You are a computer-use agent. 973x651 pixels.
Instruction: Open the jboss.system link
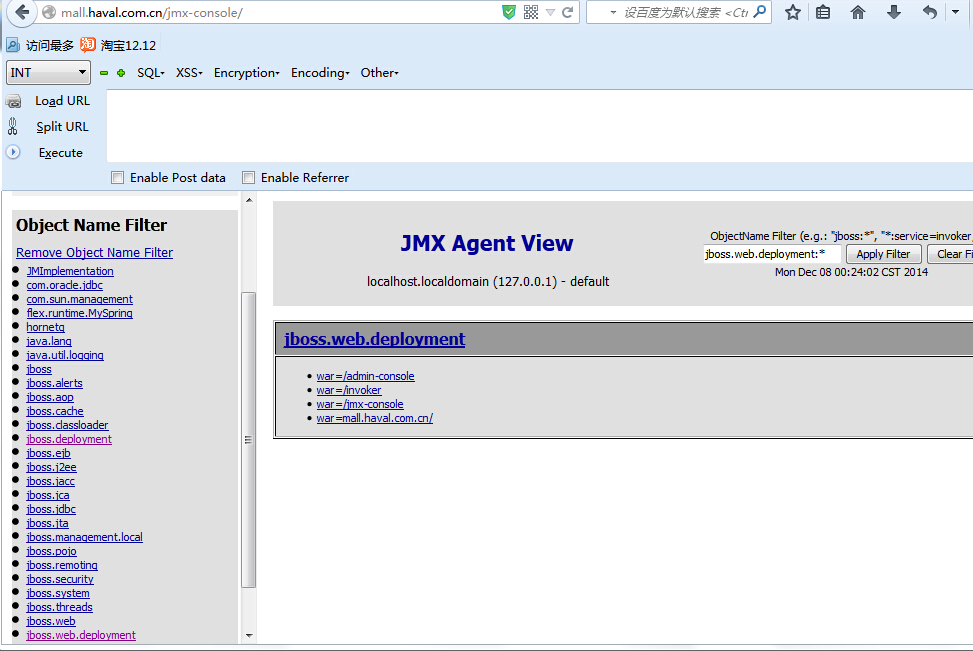[58, 593]
